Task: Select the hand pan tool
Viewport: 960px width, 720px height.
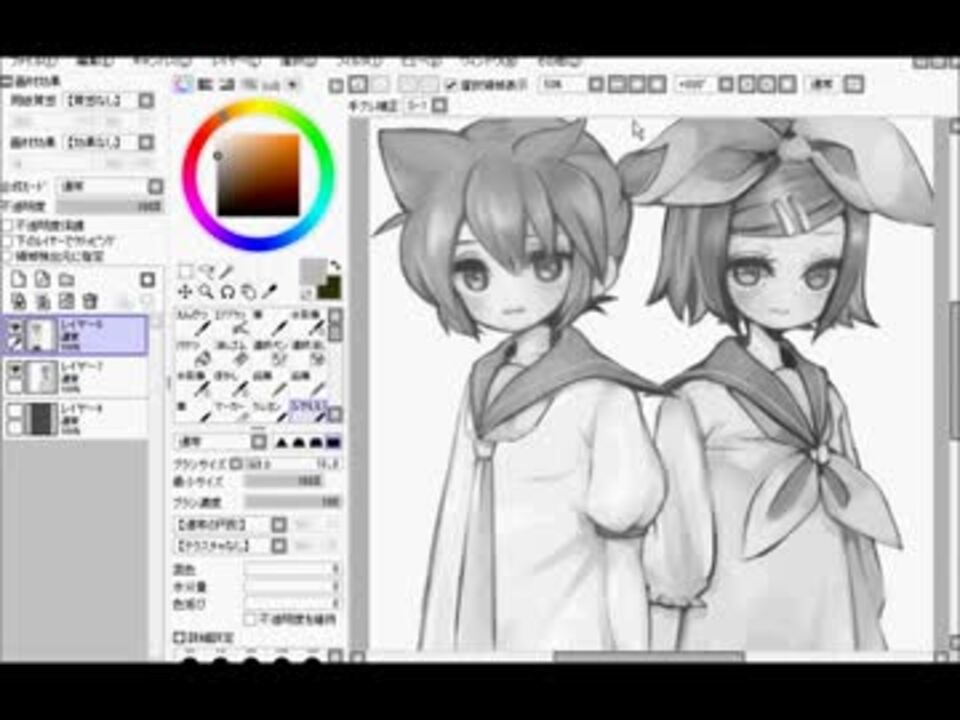Action: (248, 292)
